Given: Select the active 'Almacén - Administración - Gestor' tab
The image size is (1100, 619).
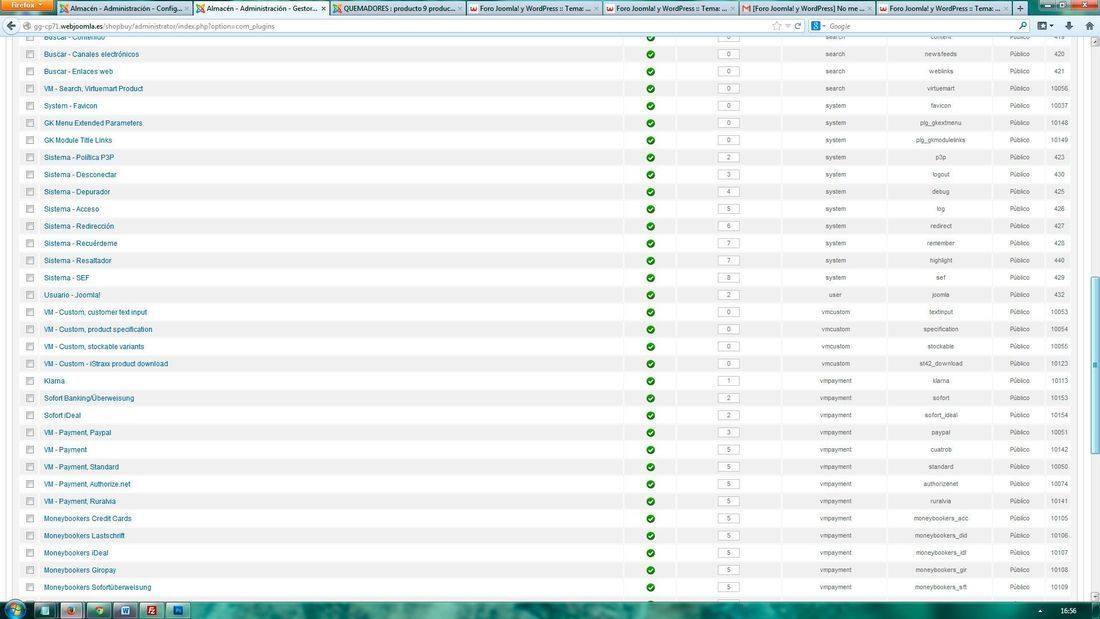Looking at the screenshot, I should [x=261, y=8].
